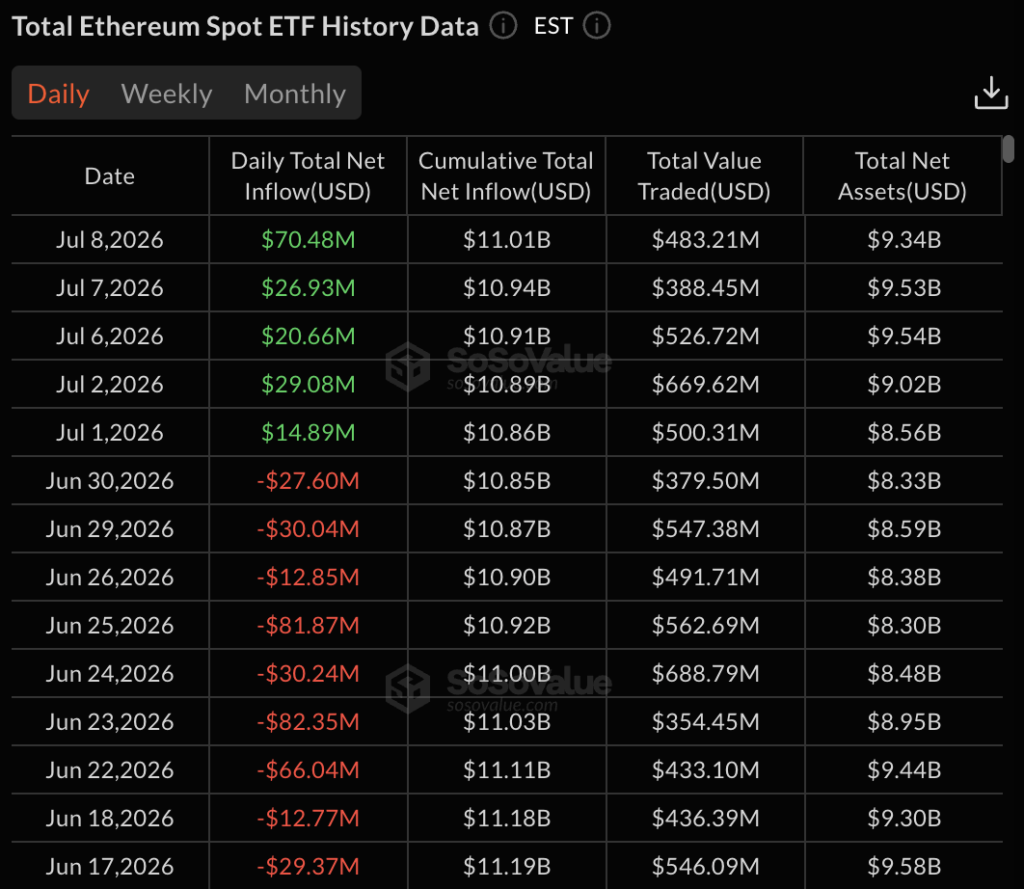Click the -$81.87M outflow value

[x=308, y=626]
